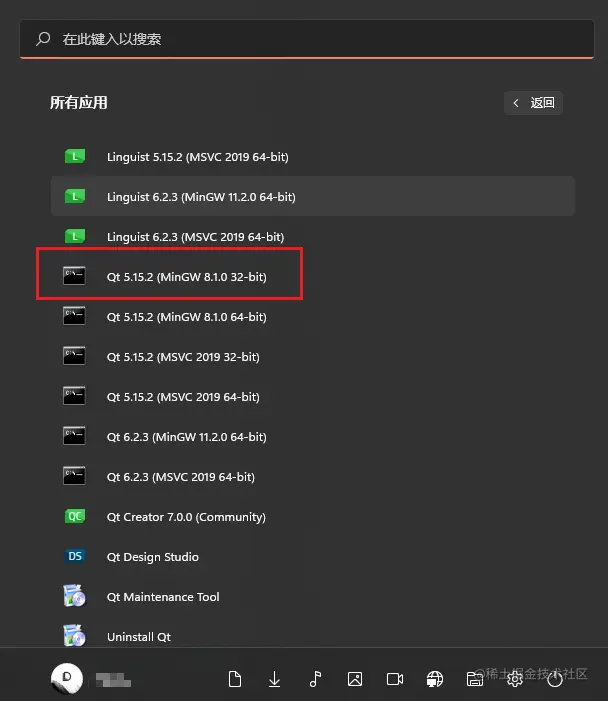The height and width of the screenshot is (701, 608).
Task: Click the DS Qt Design Studio icon
Action: 75,556
